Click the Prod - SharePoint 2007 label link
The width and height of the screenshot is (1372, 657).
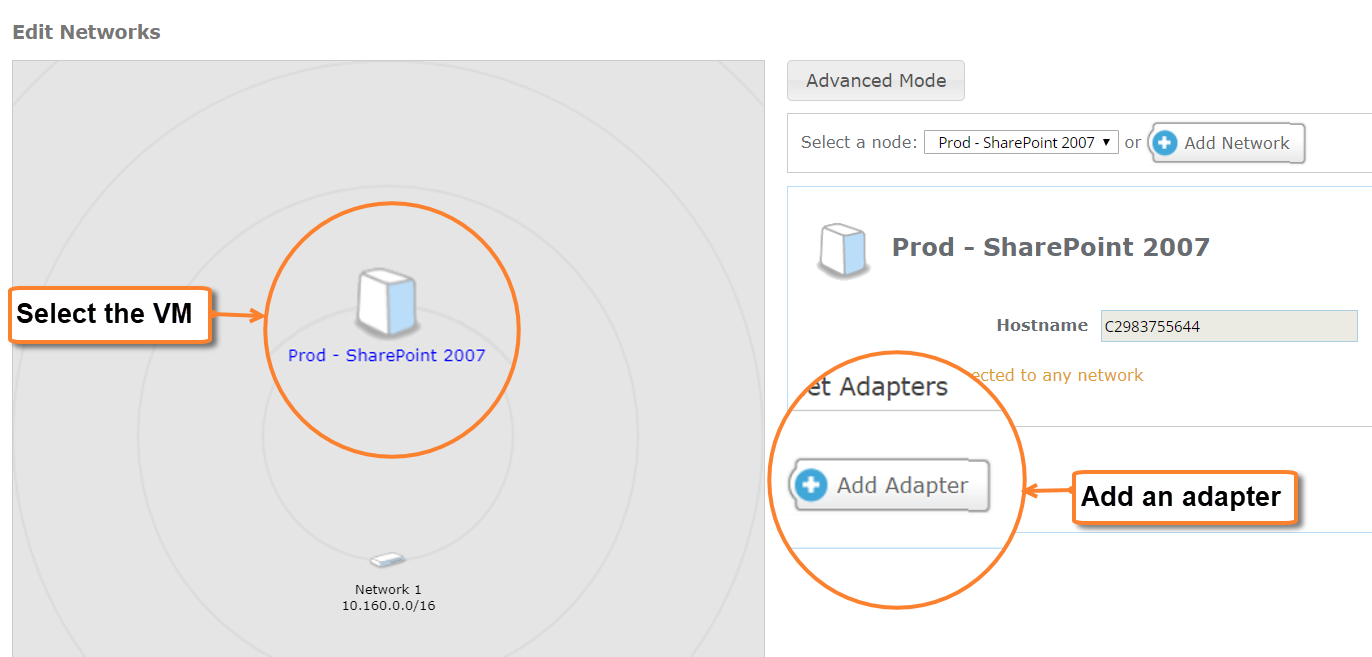click(386, 355)
